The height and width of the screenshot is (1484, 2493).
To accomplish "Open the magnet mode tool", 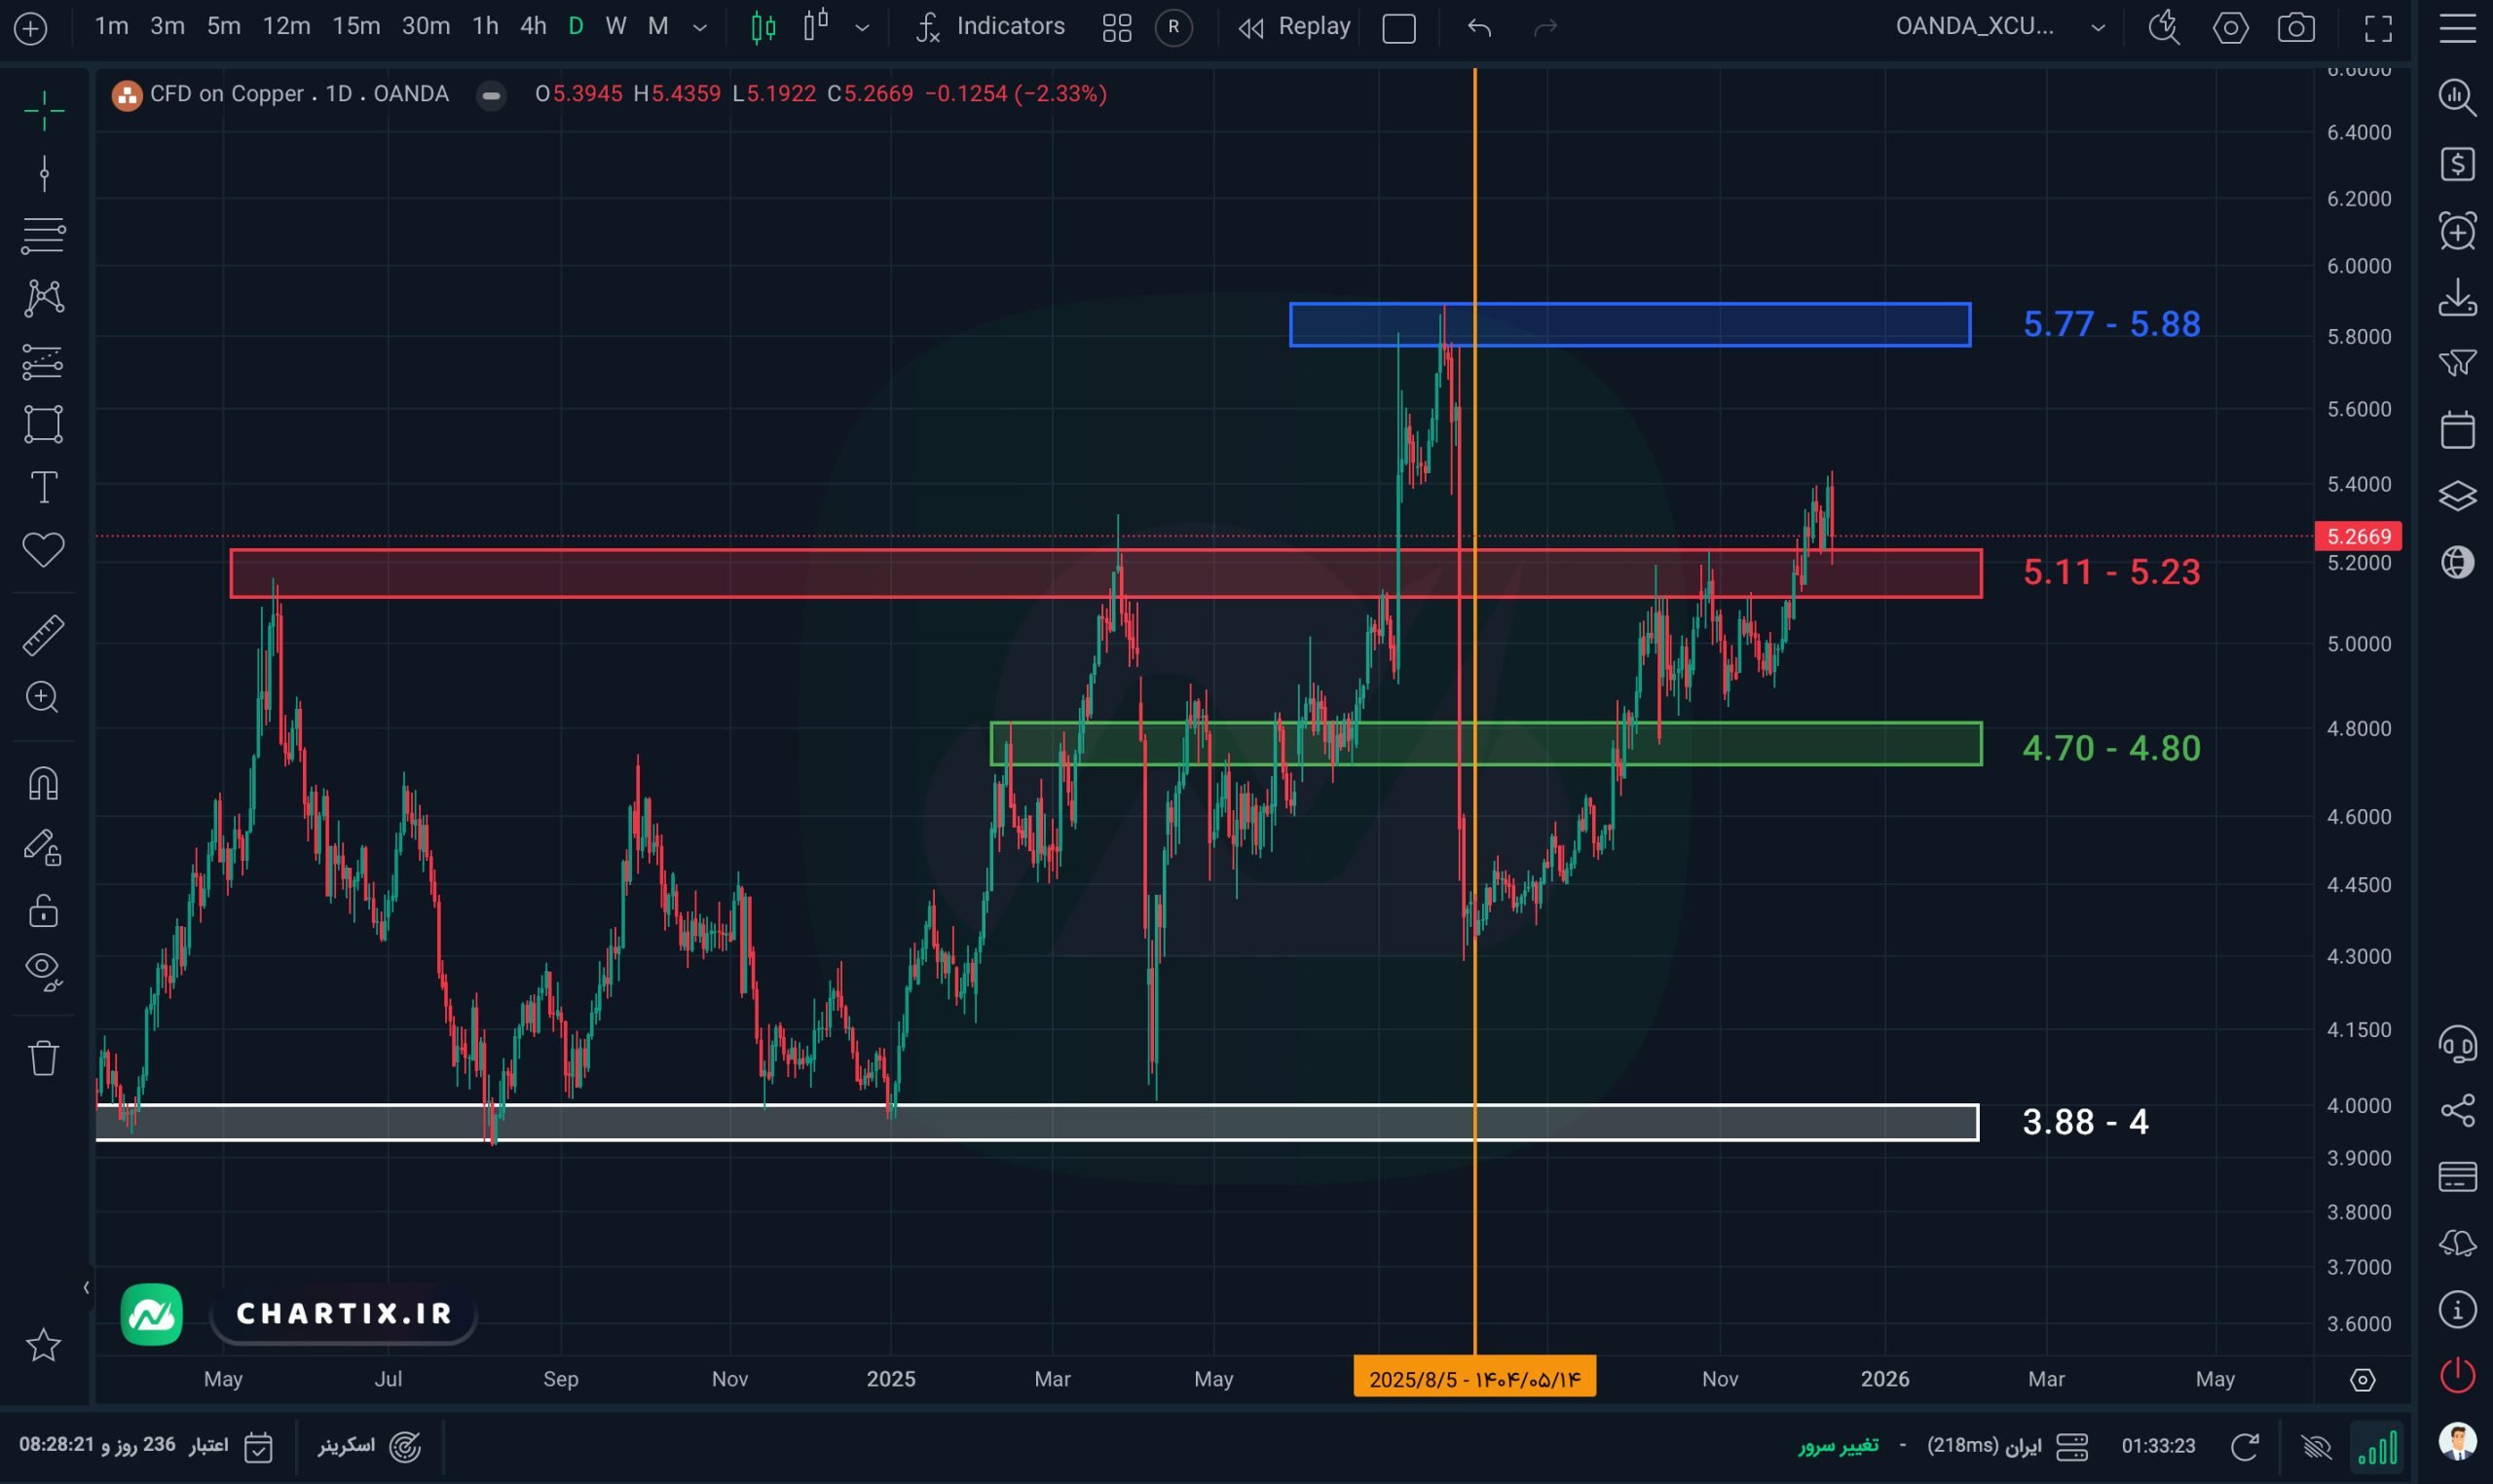I will click(43, 782).
